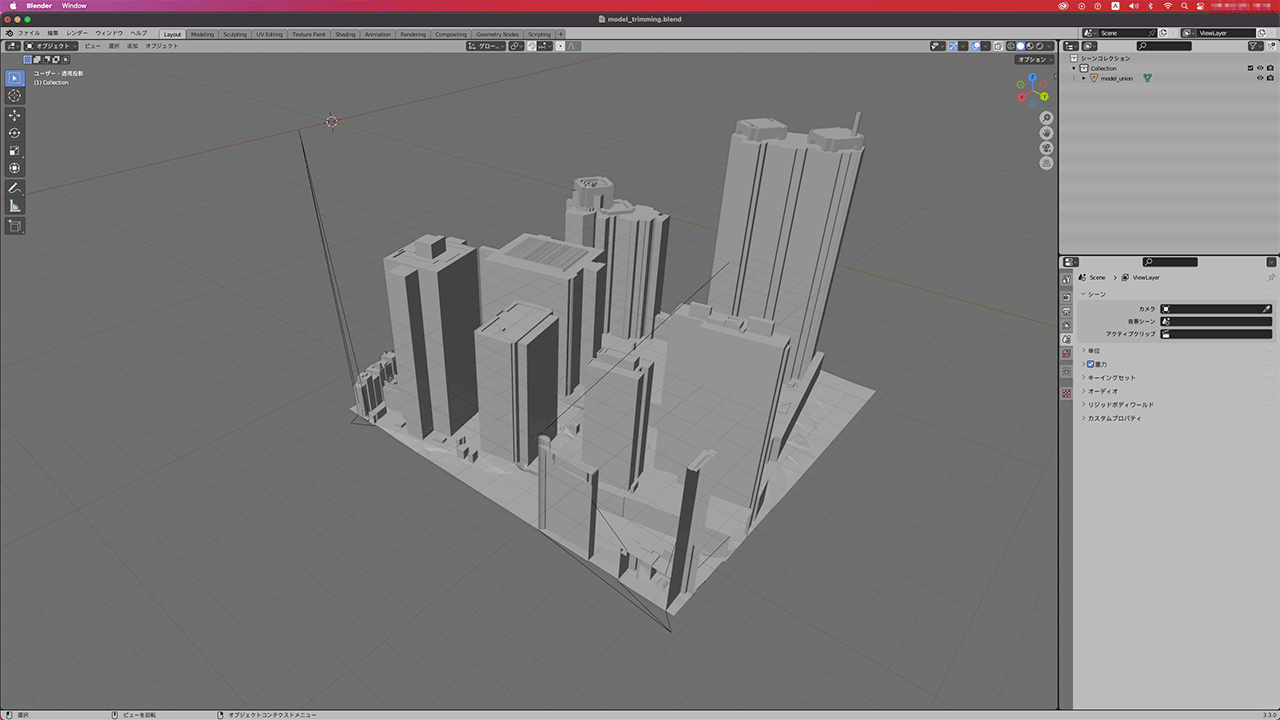This screenshot has width=1280, height=720.
Task: Expand the オーディオ panel
Action: pos(1102,391)
